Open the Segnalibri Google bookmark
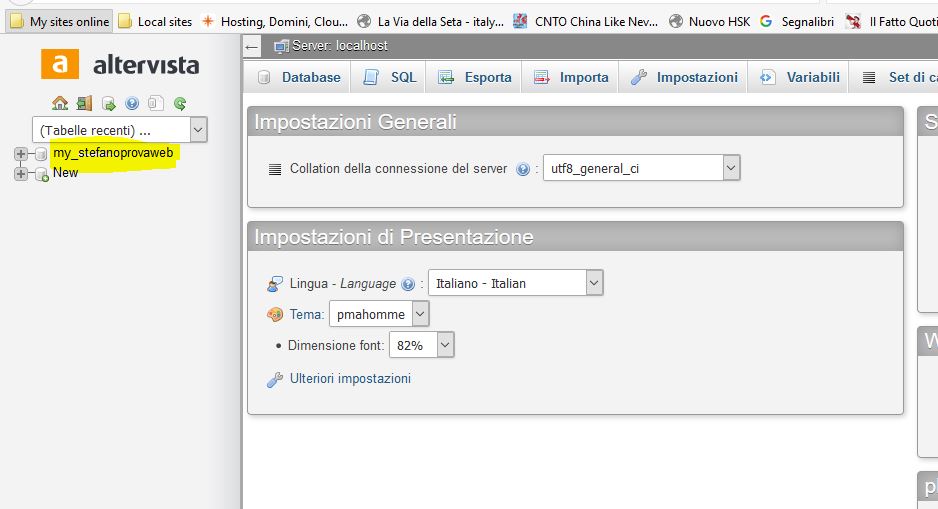 (797, 22)
